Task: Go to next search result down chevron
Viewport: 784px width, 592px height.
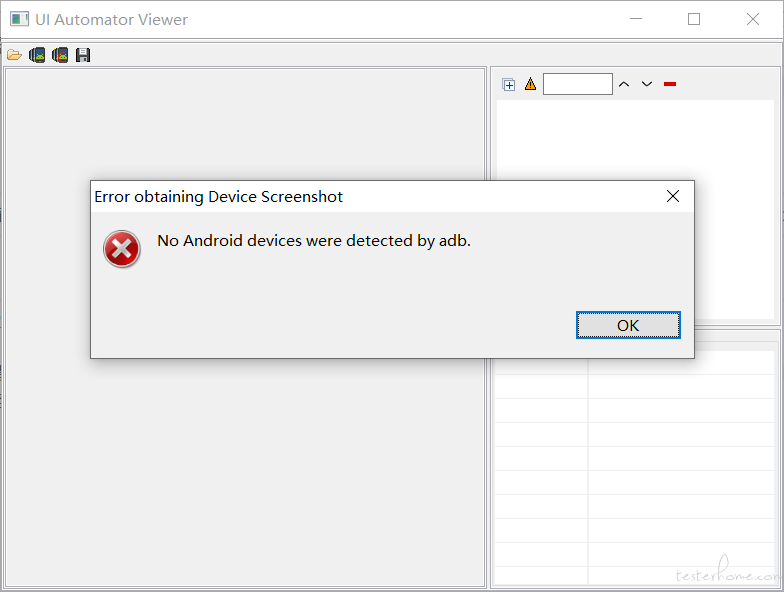Action: click(647, 84)
